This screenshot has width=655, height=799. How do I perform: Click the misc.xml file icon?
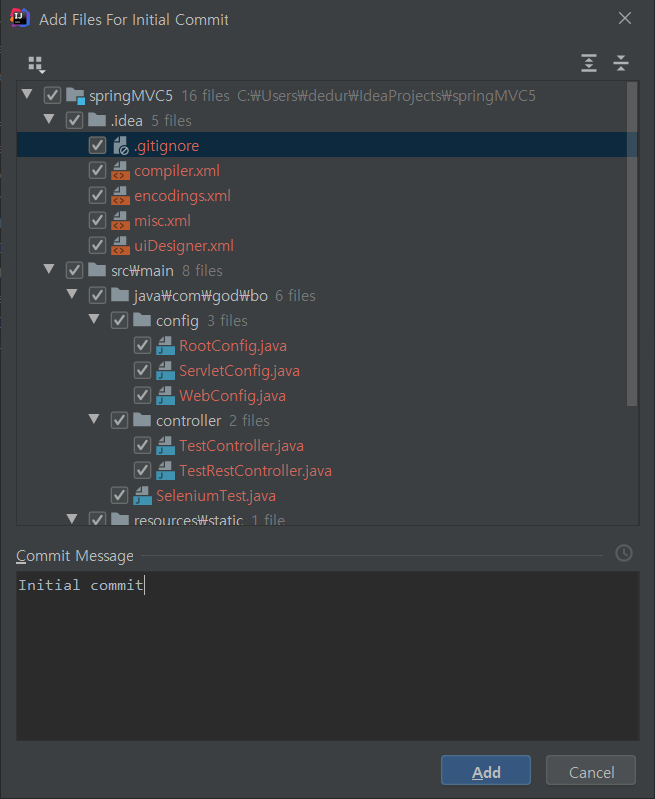coord(120,221)
